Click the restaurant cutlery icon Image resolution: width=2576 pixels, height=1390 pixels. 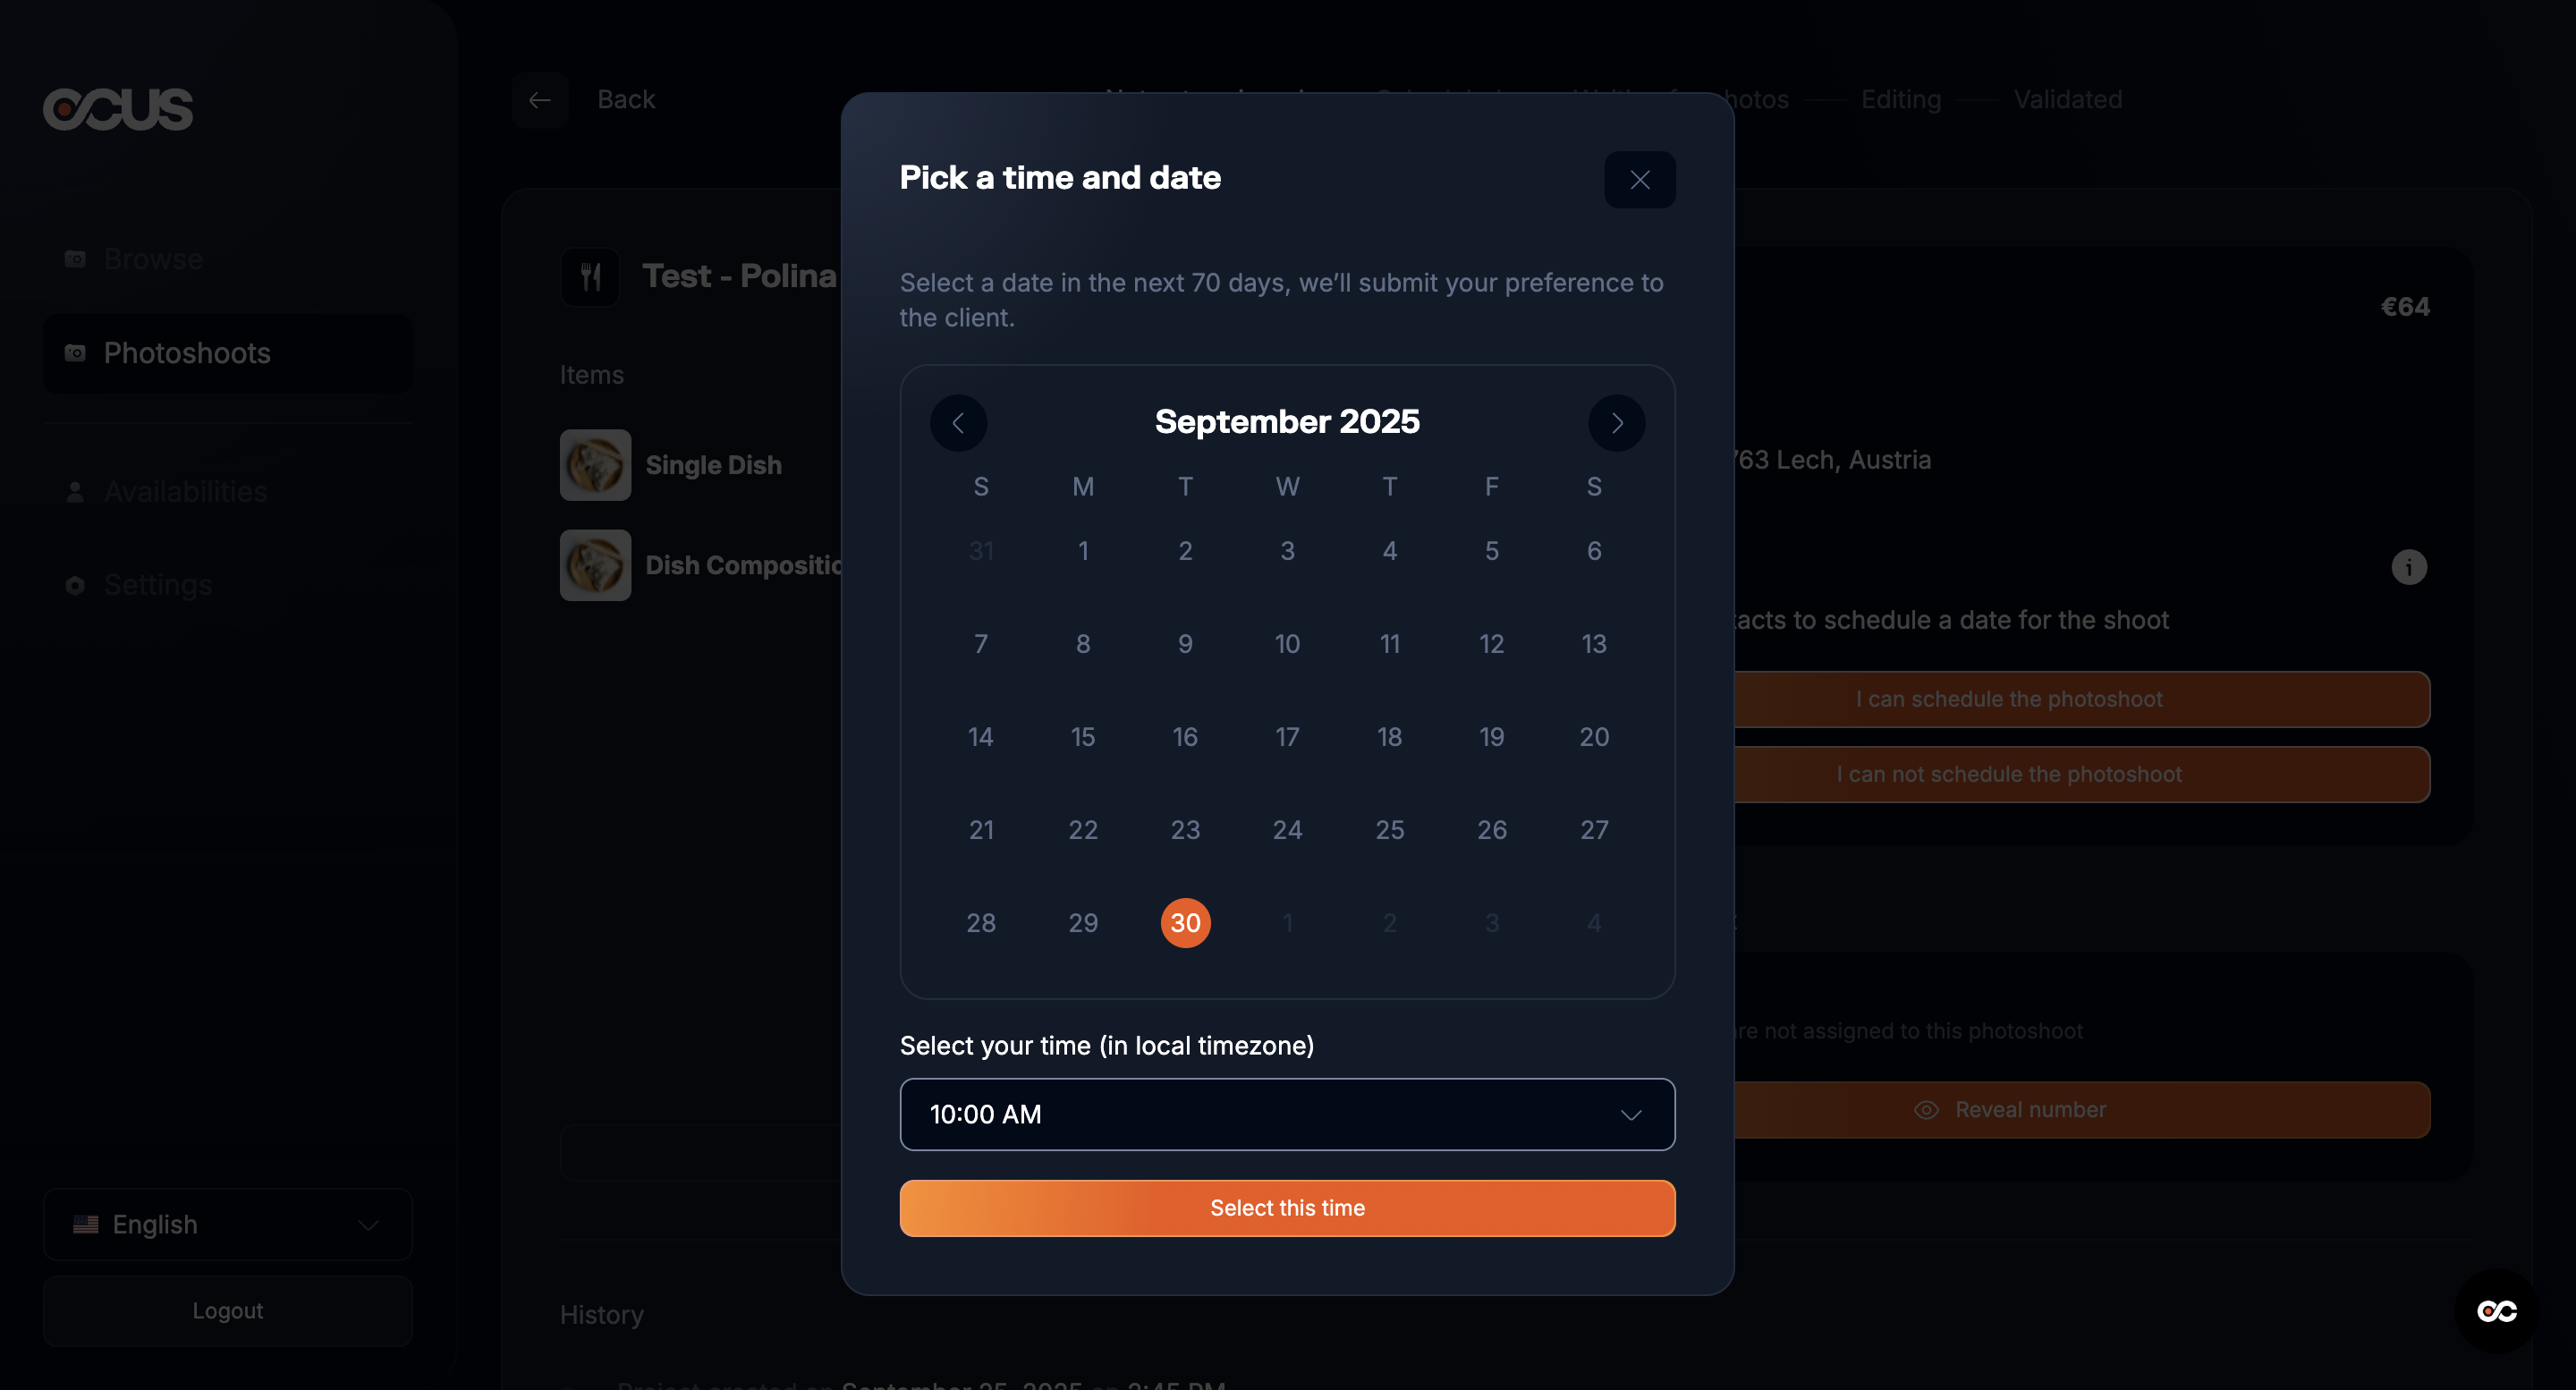pos(591,277)
